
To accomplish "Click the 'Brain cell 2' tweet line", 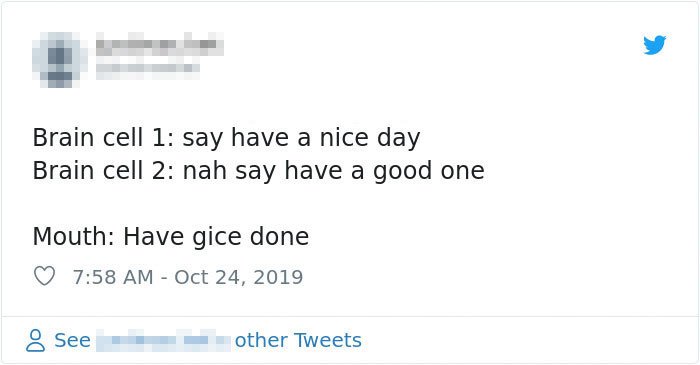I will (258, 171).
